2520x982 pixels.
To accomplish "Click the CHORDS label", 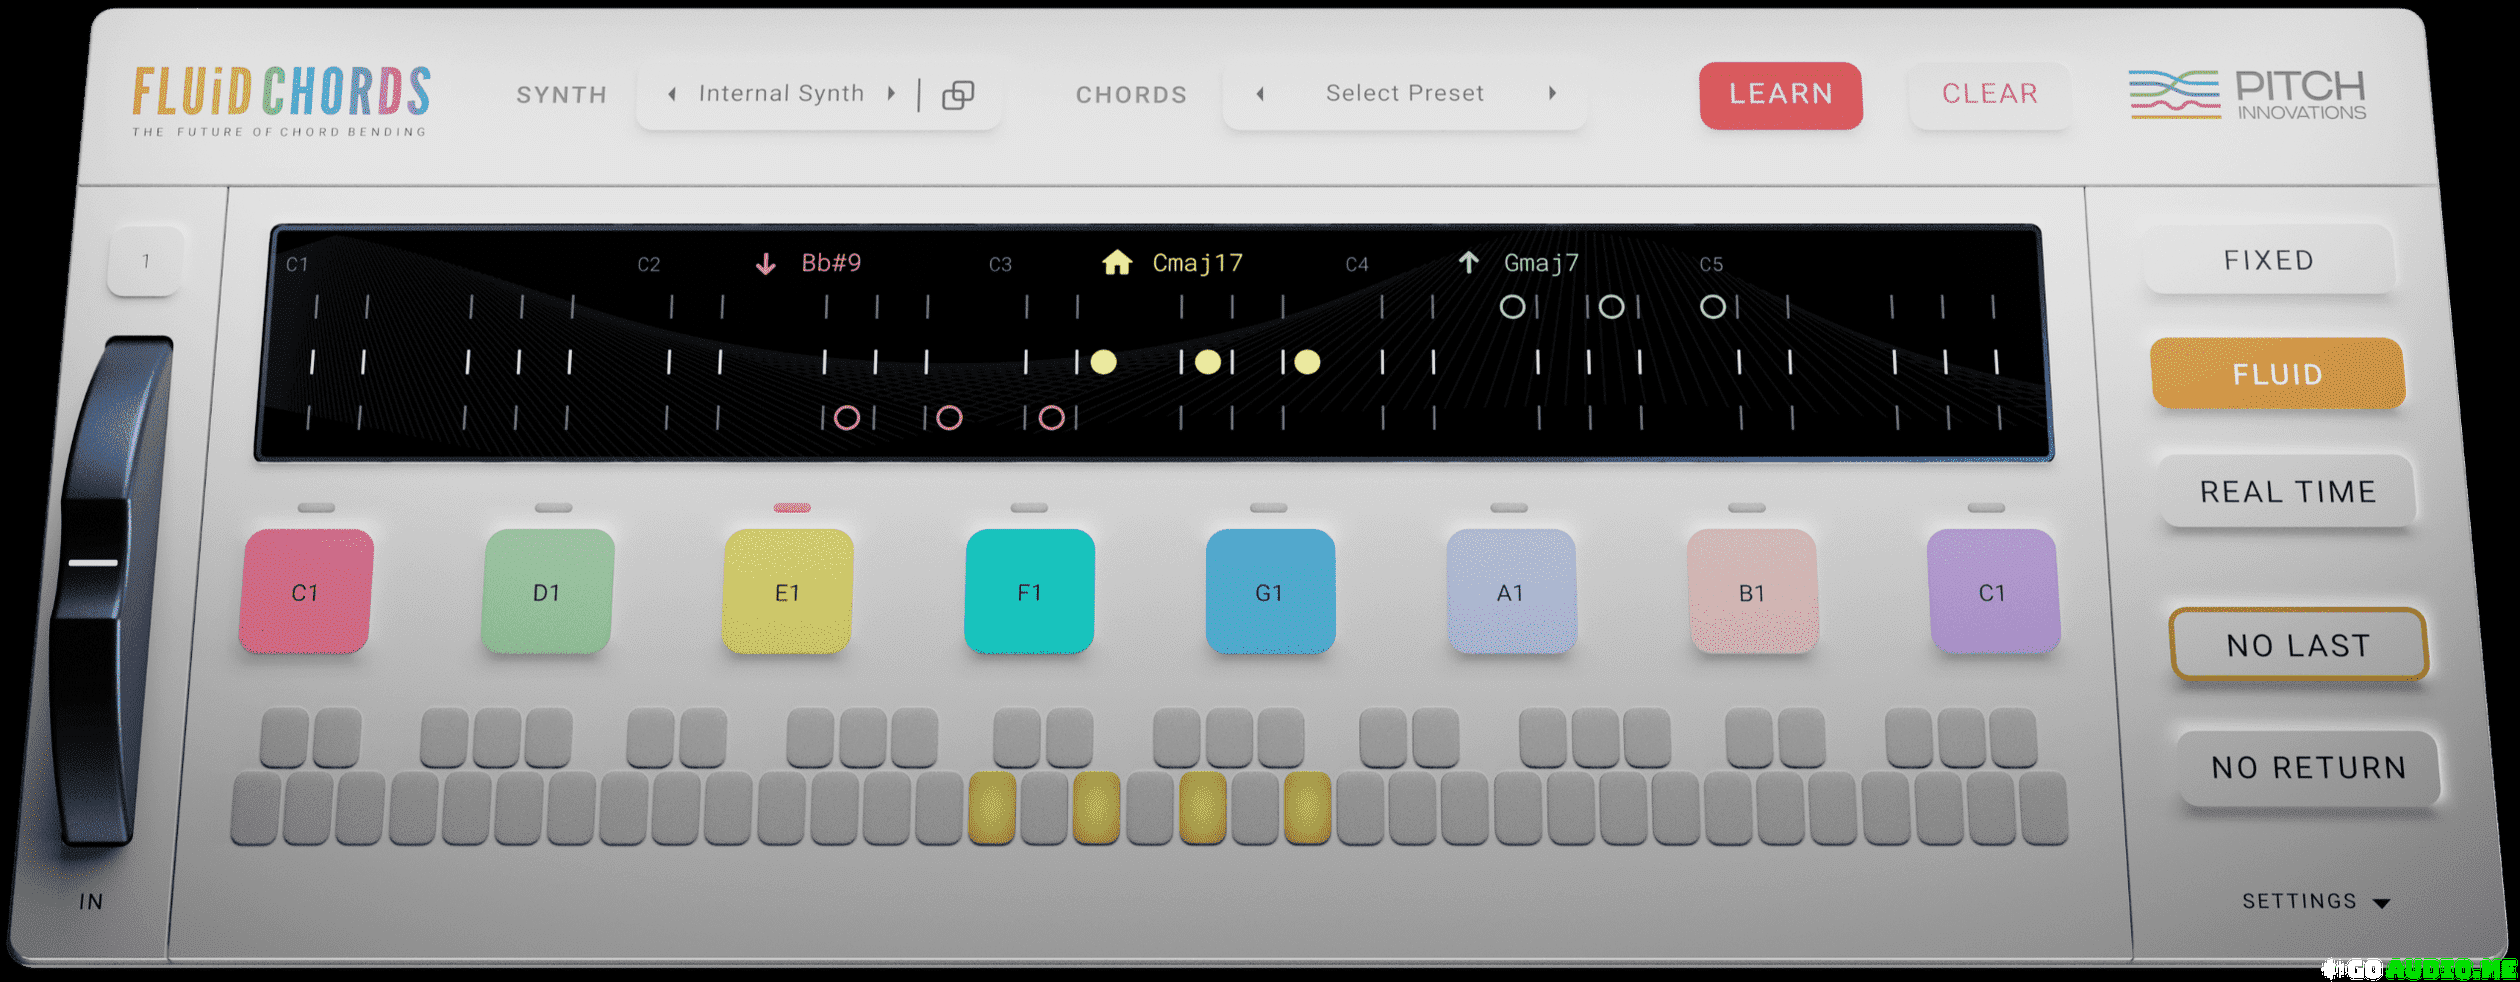I will pyautogui.click(x=1131, y=95).
